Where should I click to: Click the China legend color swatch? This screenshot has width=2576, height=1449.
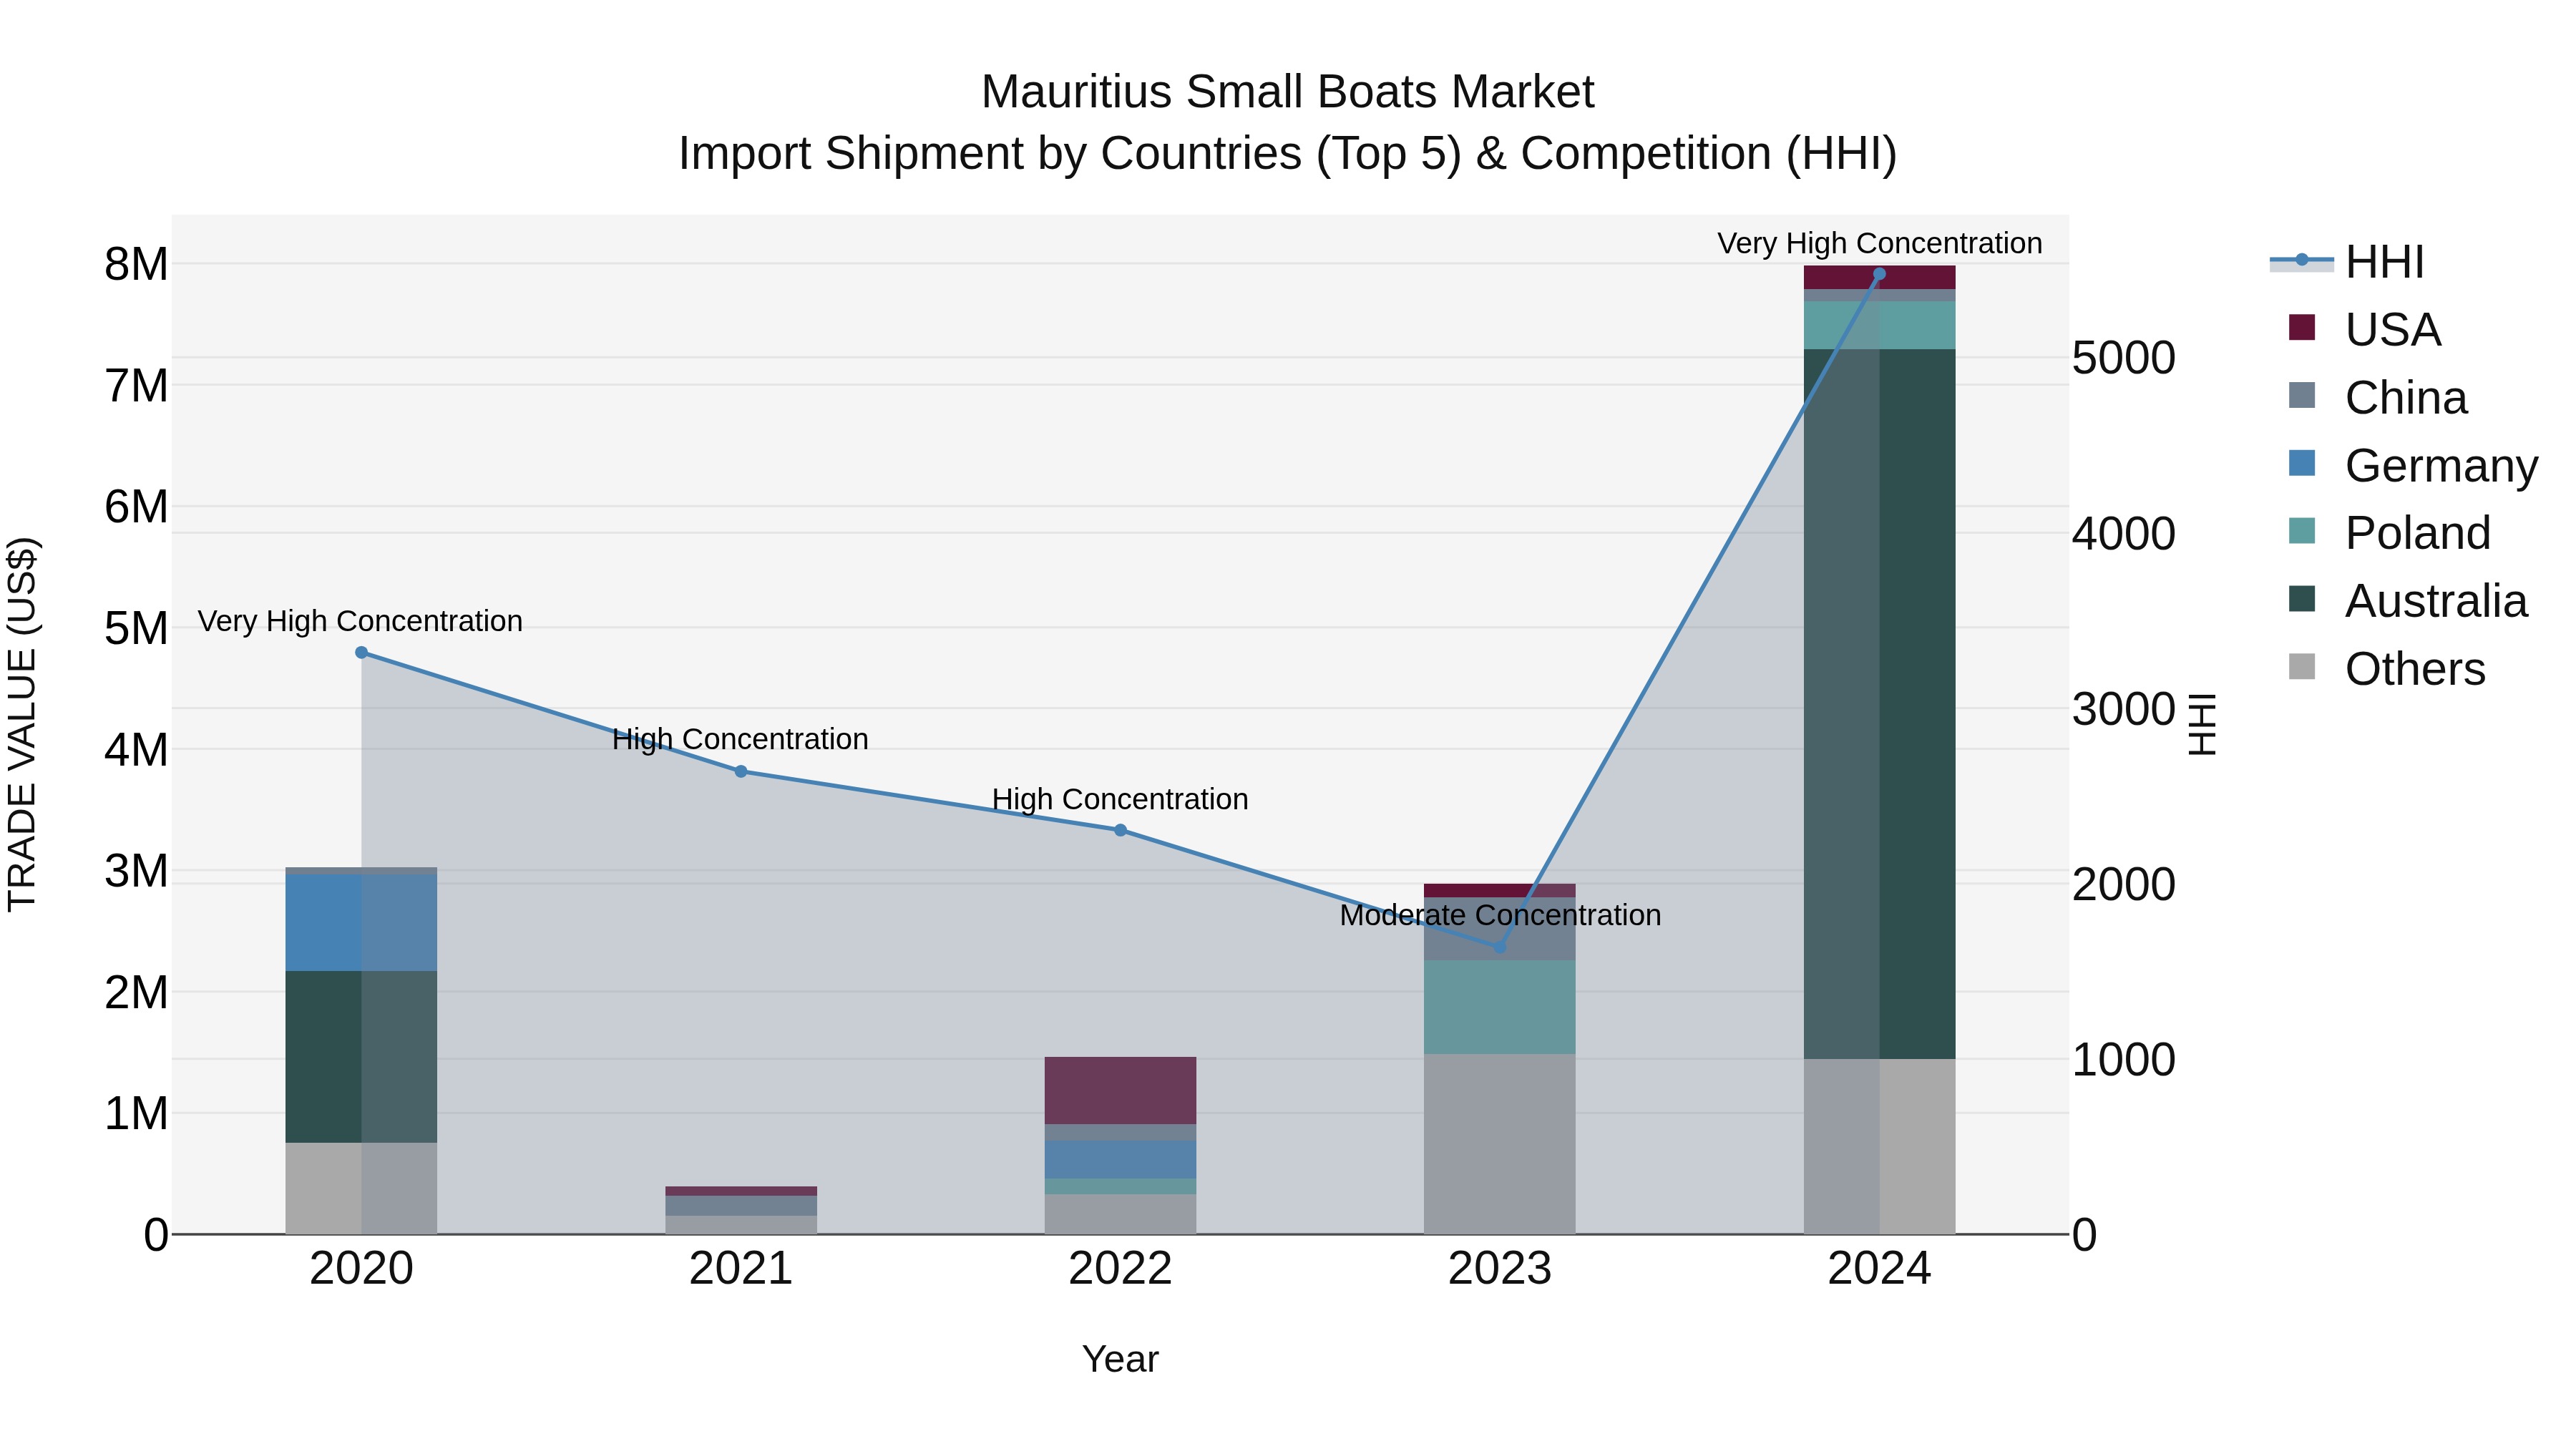2302,395
